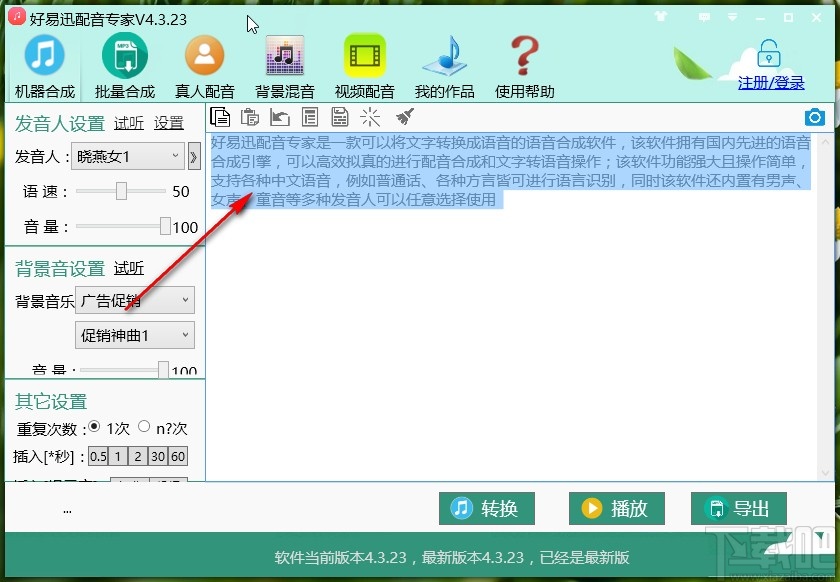Image resolution: width=840 pixels, height=582 pixels.
Task: Select the 1次 repeat radio button
Action: [94, 427]
